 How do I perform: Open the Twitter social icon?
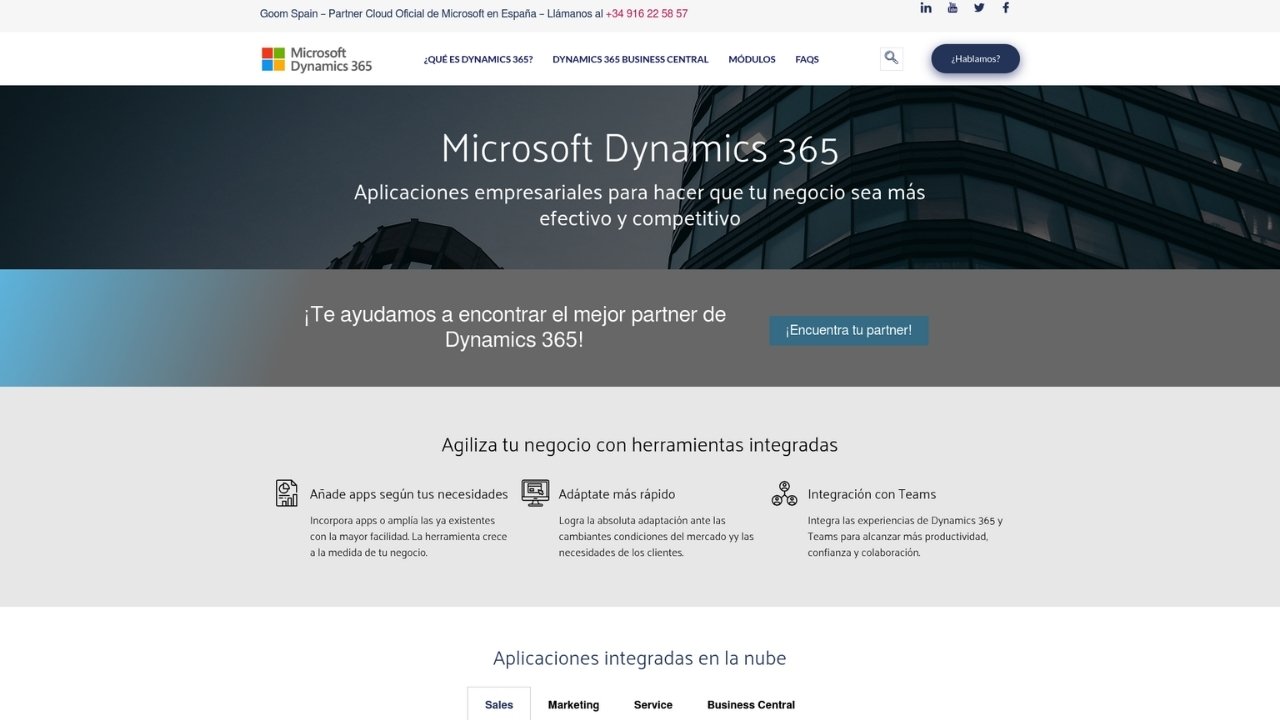click(x=979, y=8)
